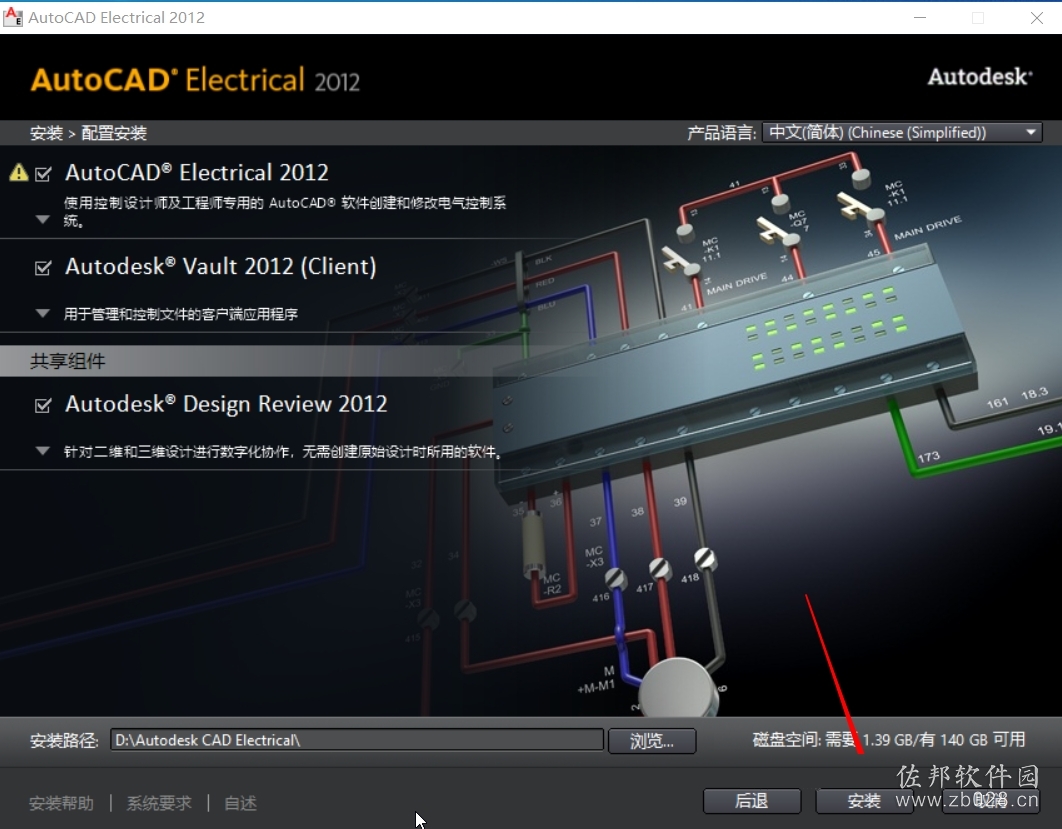Expand AutoCAD Electrical 2012 configuration arrow
This screenshot has height=829, width=1062.
coord(43,219)
